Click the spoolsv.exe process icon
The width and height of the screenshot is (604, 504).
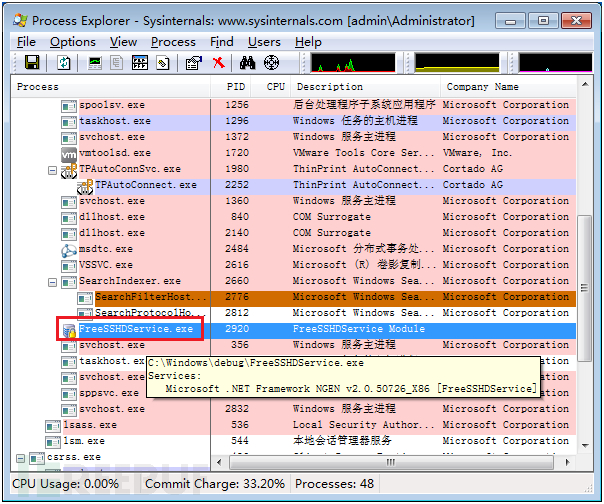(69, 106)
